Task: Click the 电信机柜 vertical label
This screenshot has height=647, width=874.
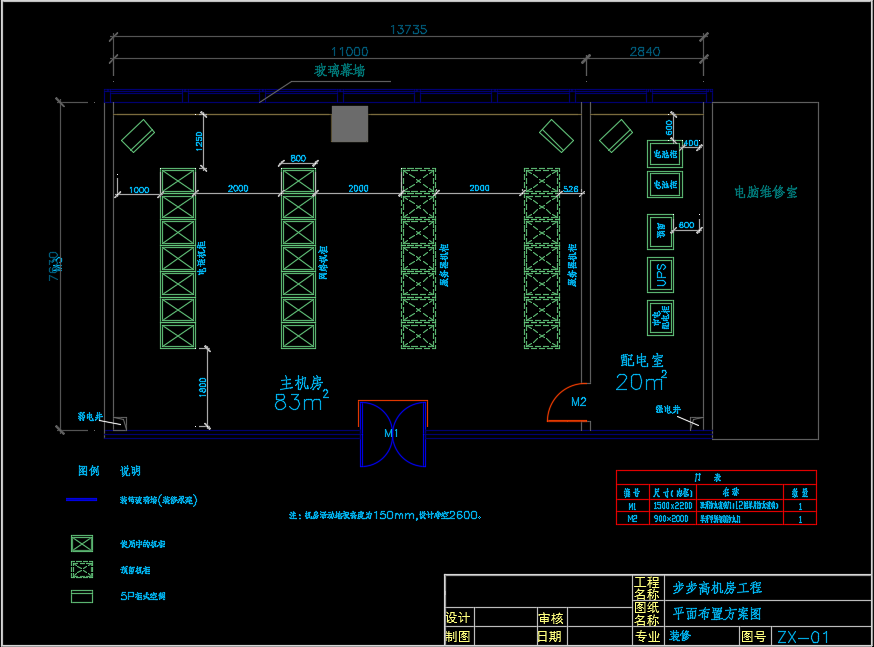Action: (202, 258)
